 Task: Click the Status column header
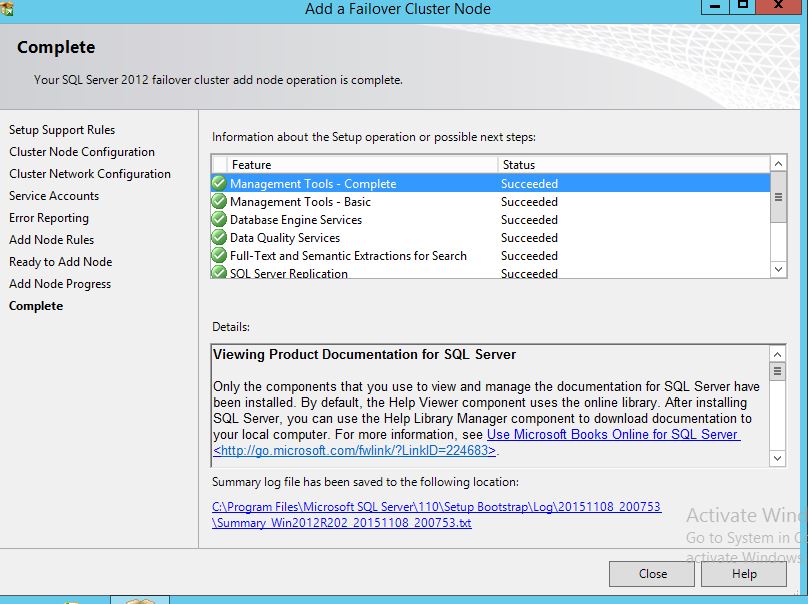tap(634, 164)
